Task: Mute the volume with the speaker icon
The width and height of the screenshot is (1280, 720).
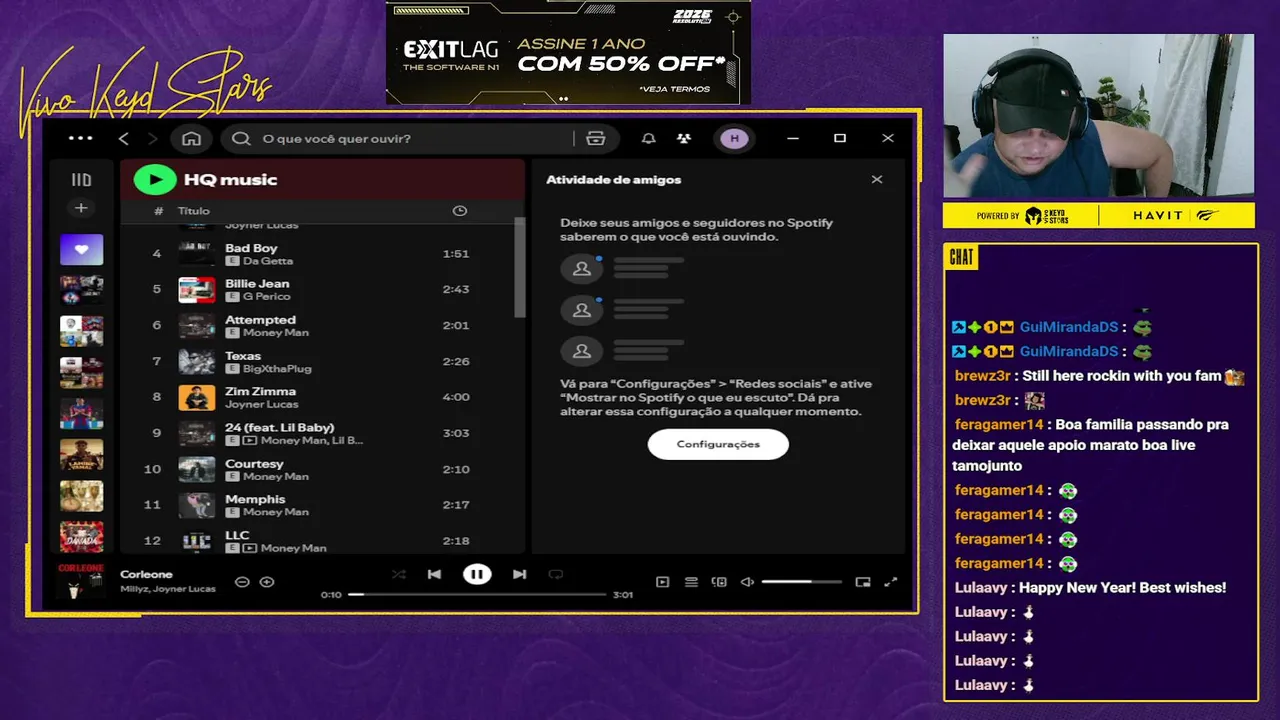Action: [746, 582]
